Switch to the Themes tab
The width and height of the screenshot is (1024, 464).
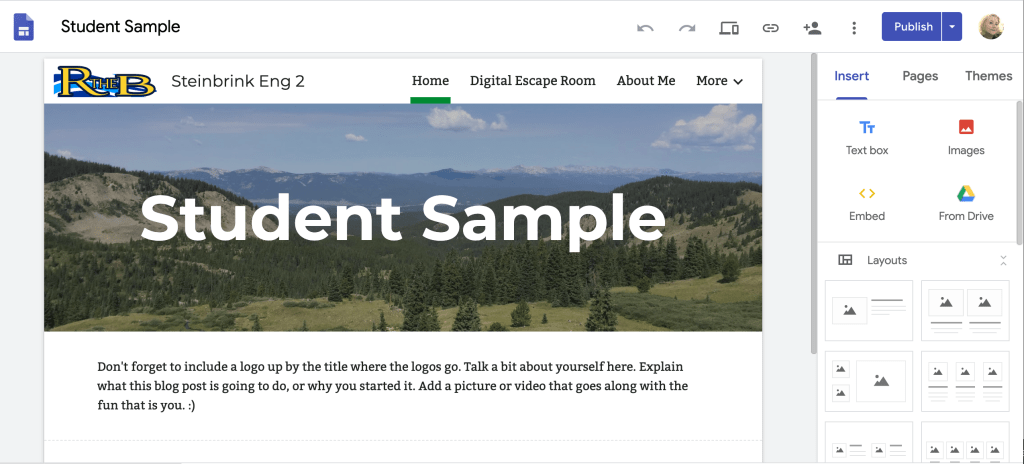(988, 76)
